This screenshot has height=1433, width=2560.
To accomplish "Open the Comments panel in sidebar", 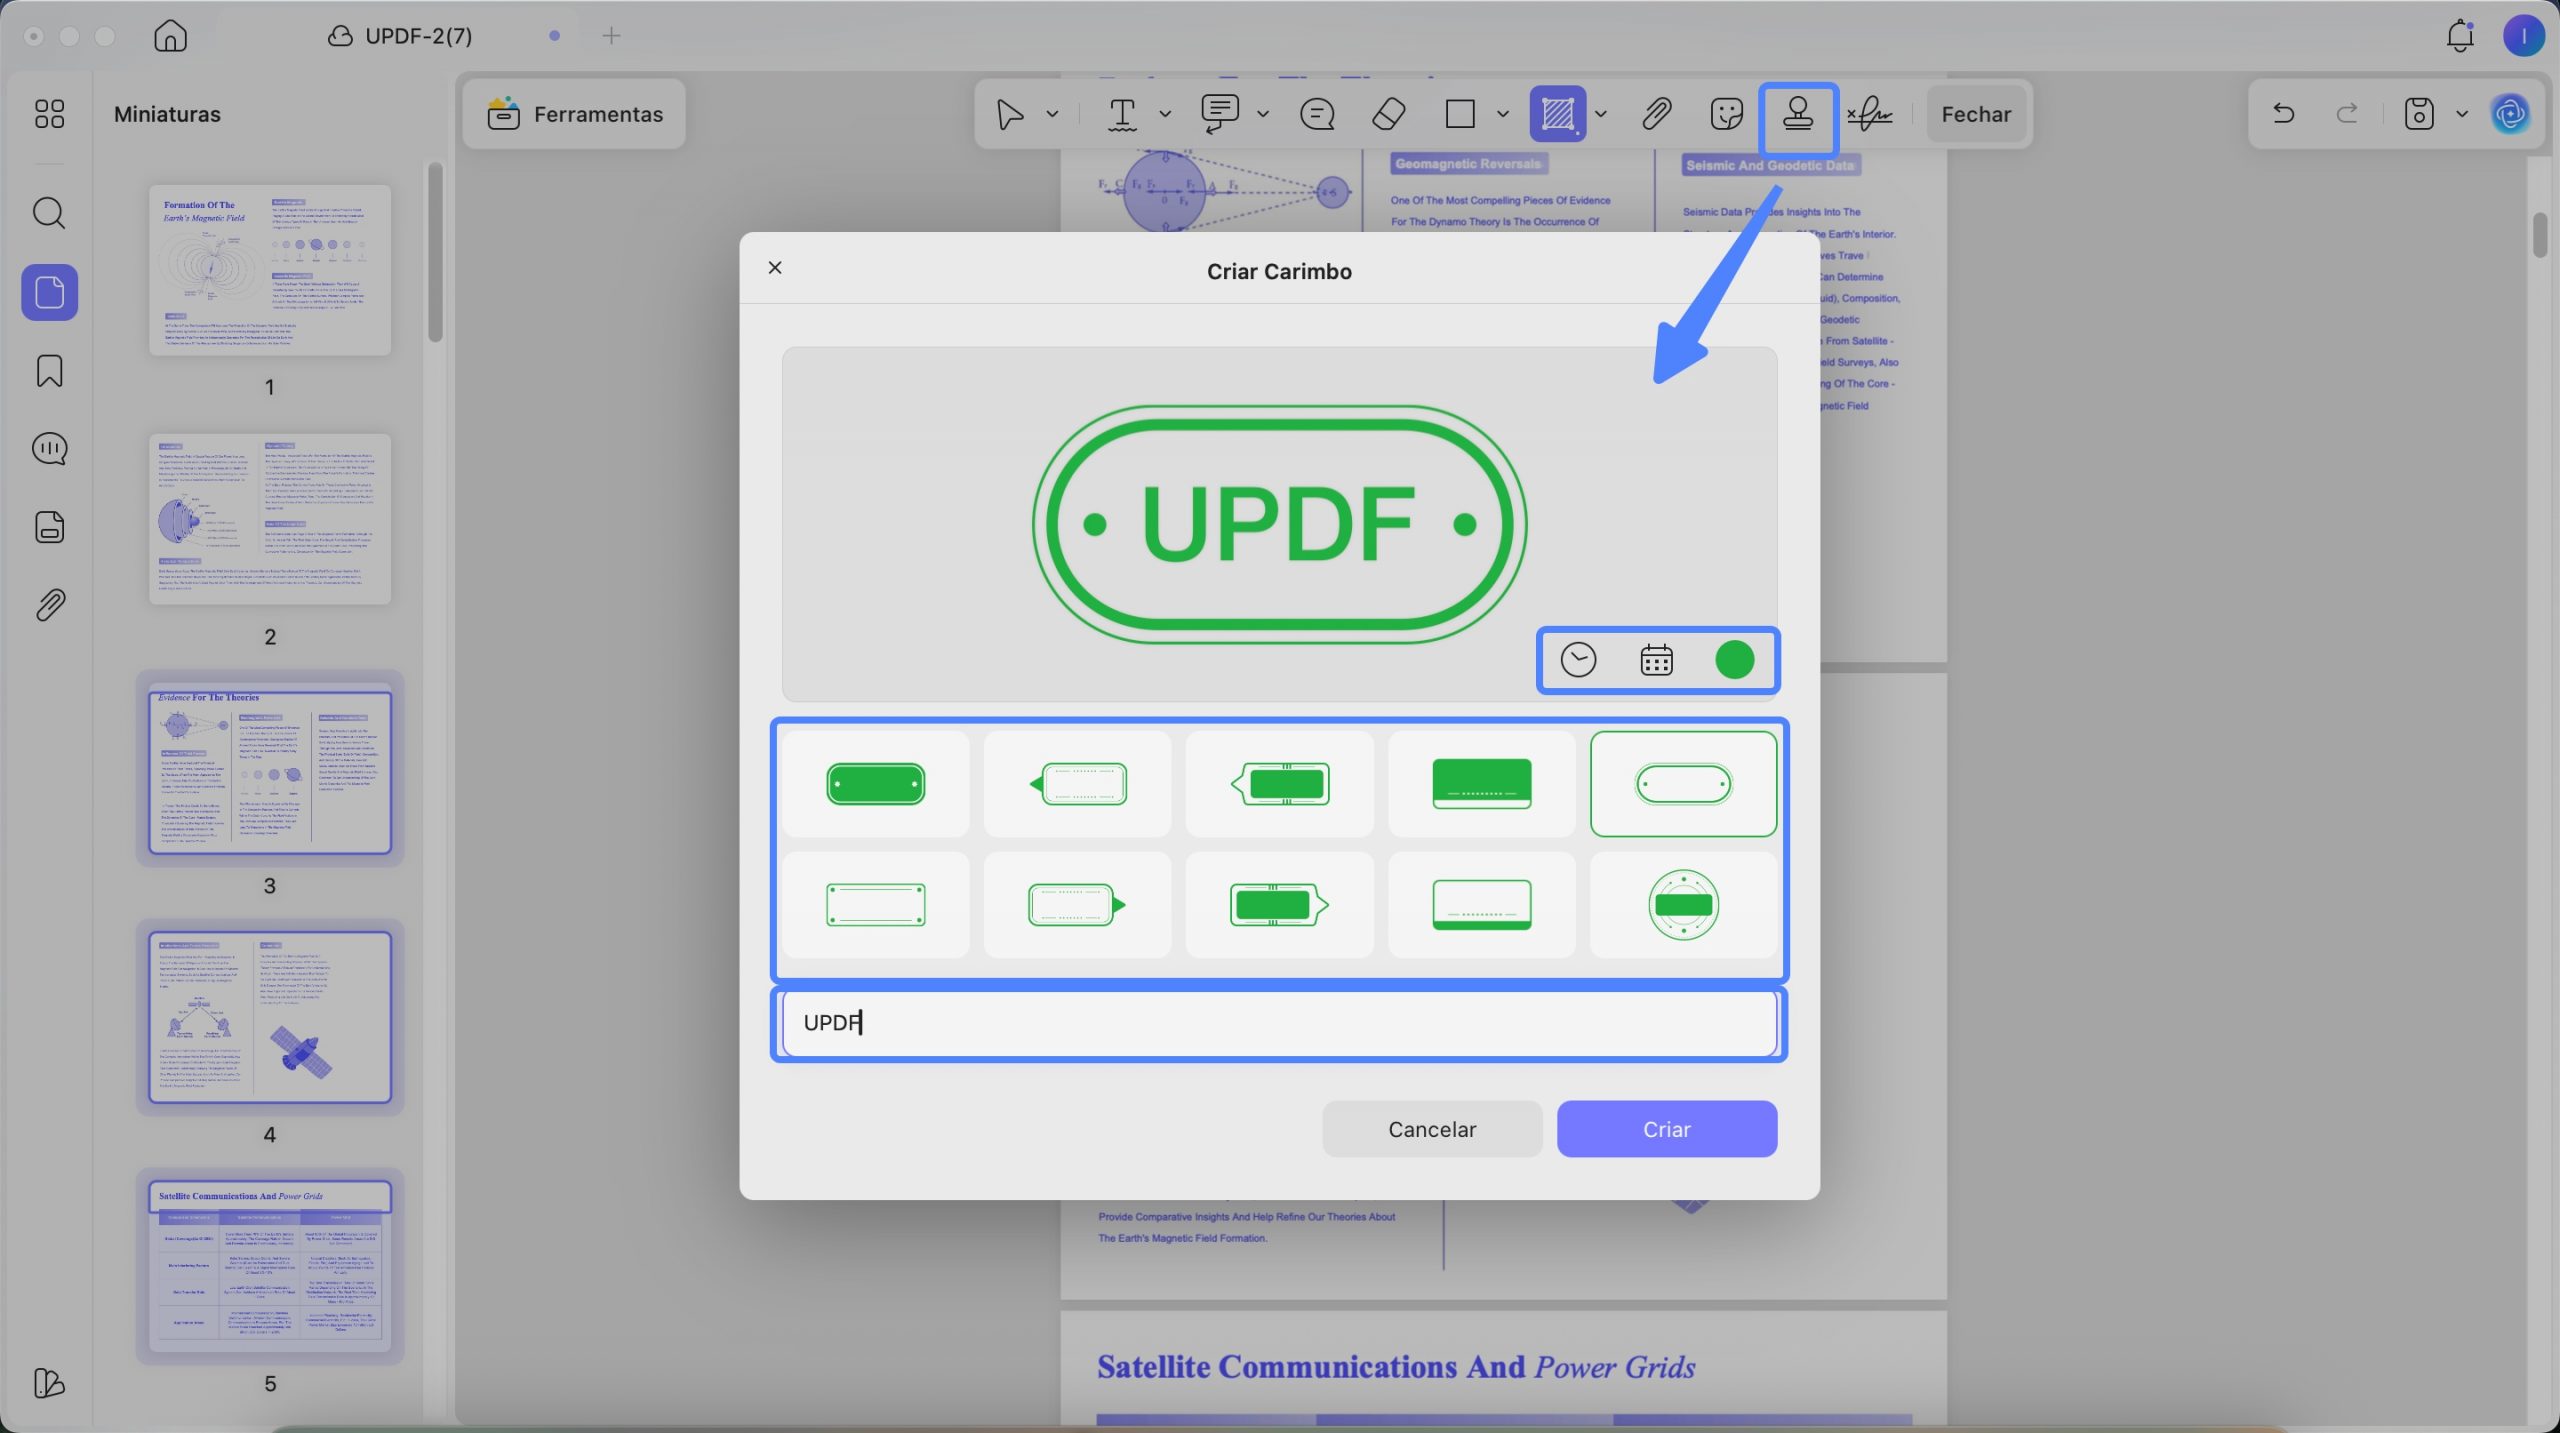I will [x=49, y=449].
